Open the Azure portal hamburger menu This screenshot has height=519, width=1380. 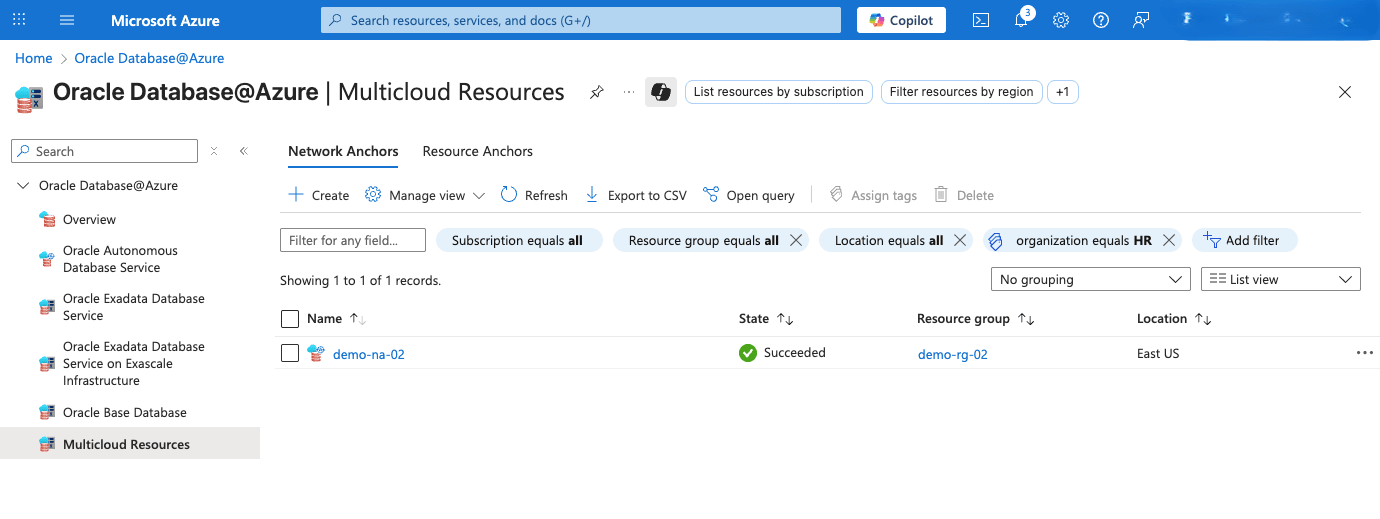click(x=67, y=20)
